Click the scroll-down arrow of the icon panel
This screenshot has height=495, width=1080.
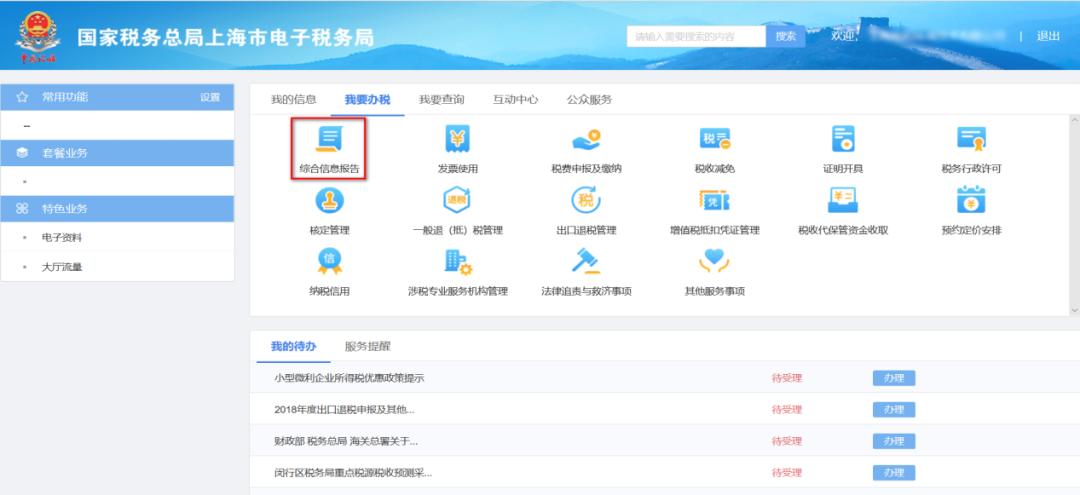(1075, 310)
